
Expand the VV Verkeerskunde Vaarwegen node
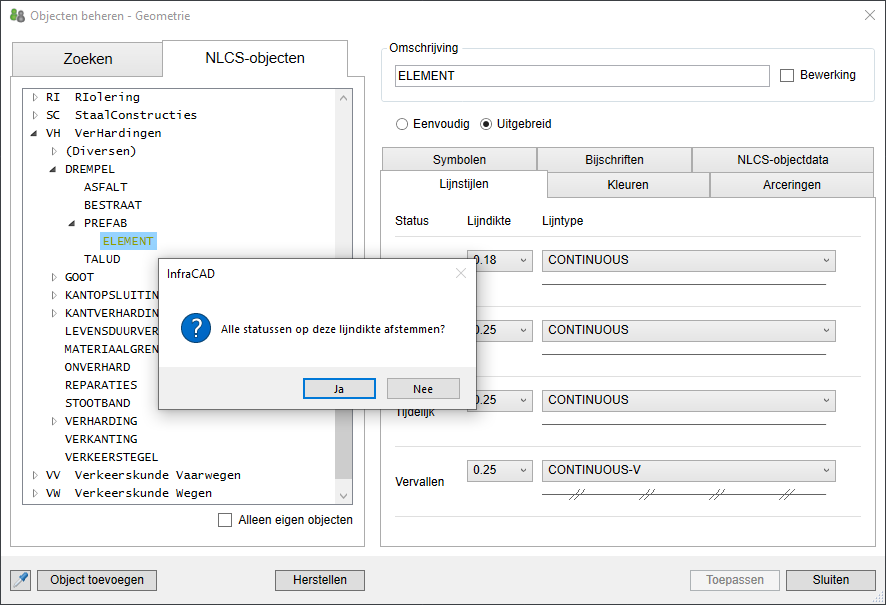[x=35, y=475]
